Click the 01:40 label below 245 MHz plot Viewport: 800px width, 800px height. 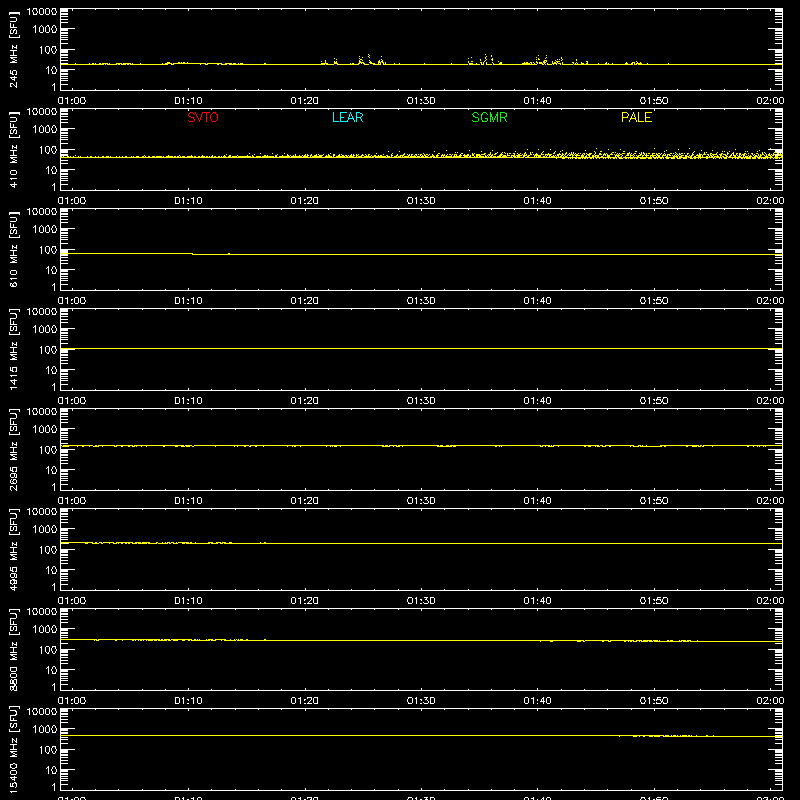(x=537, y=101)
